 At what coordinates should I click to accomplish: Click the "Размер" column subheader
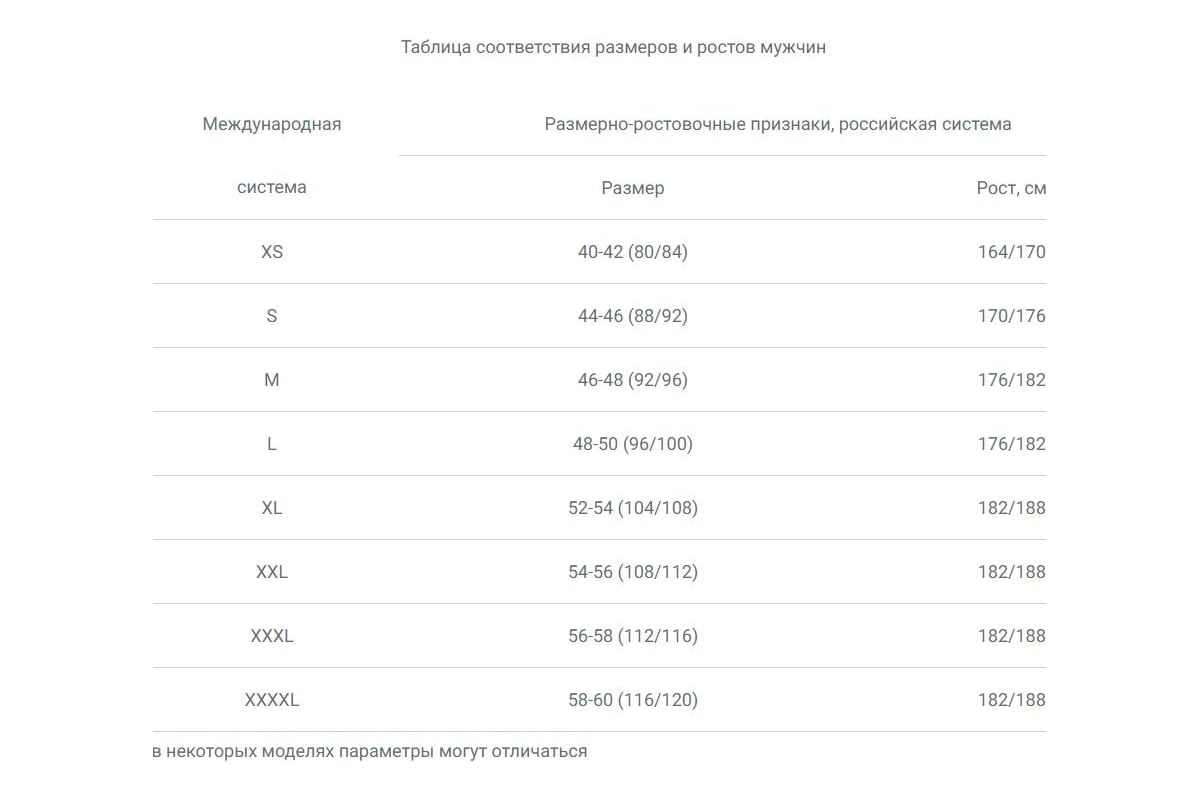632,188
